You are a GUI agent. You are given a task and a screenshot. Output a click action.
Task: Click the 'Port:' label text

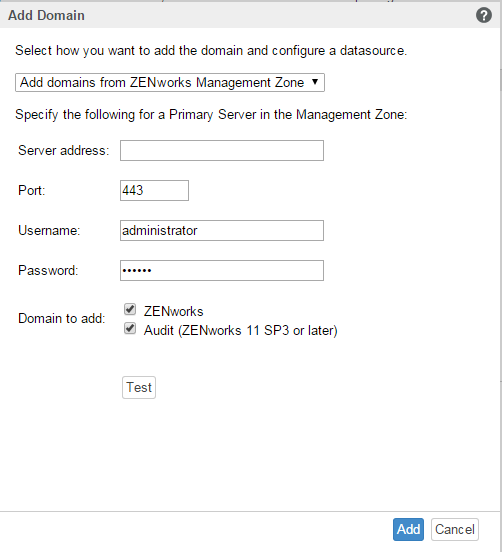(32, 190)
